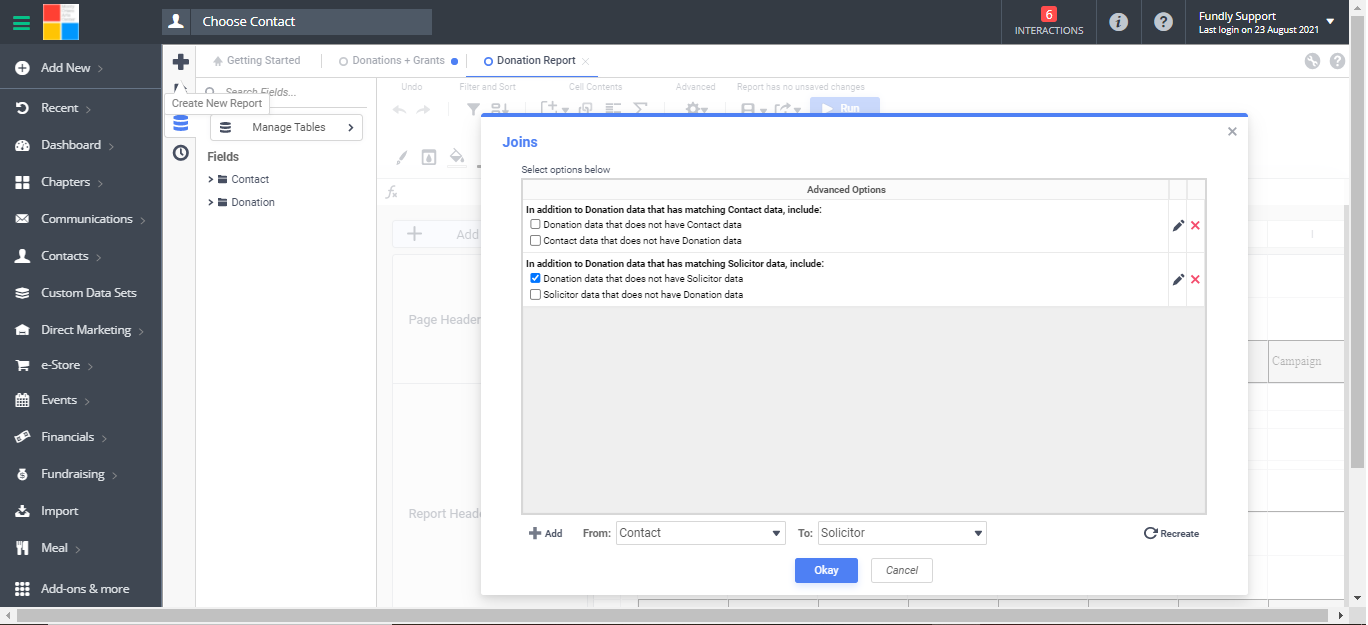Click the Search Fields input

[285, 91]
